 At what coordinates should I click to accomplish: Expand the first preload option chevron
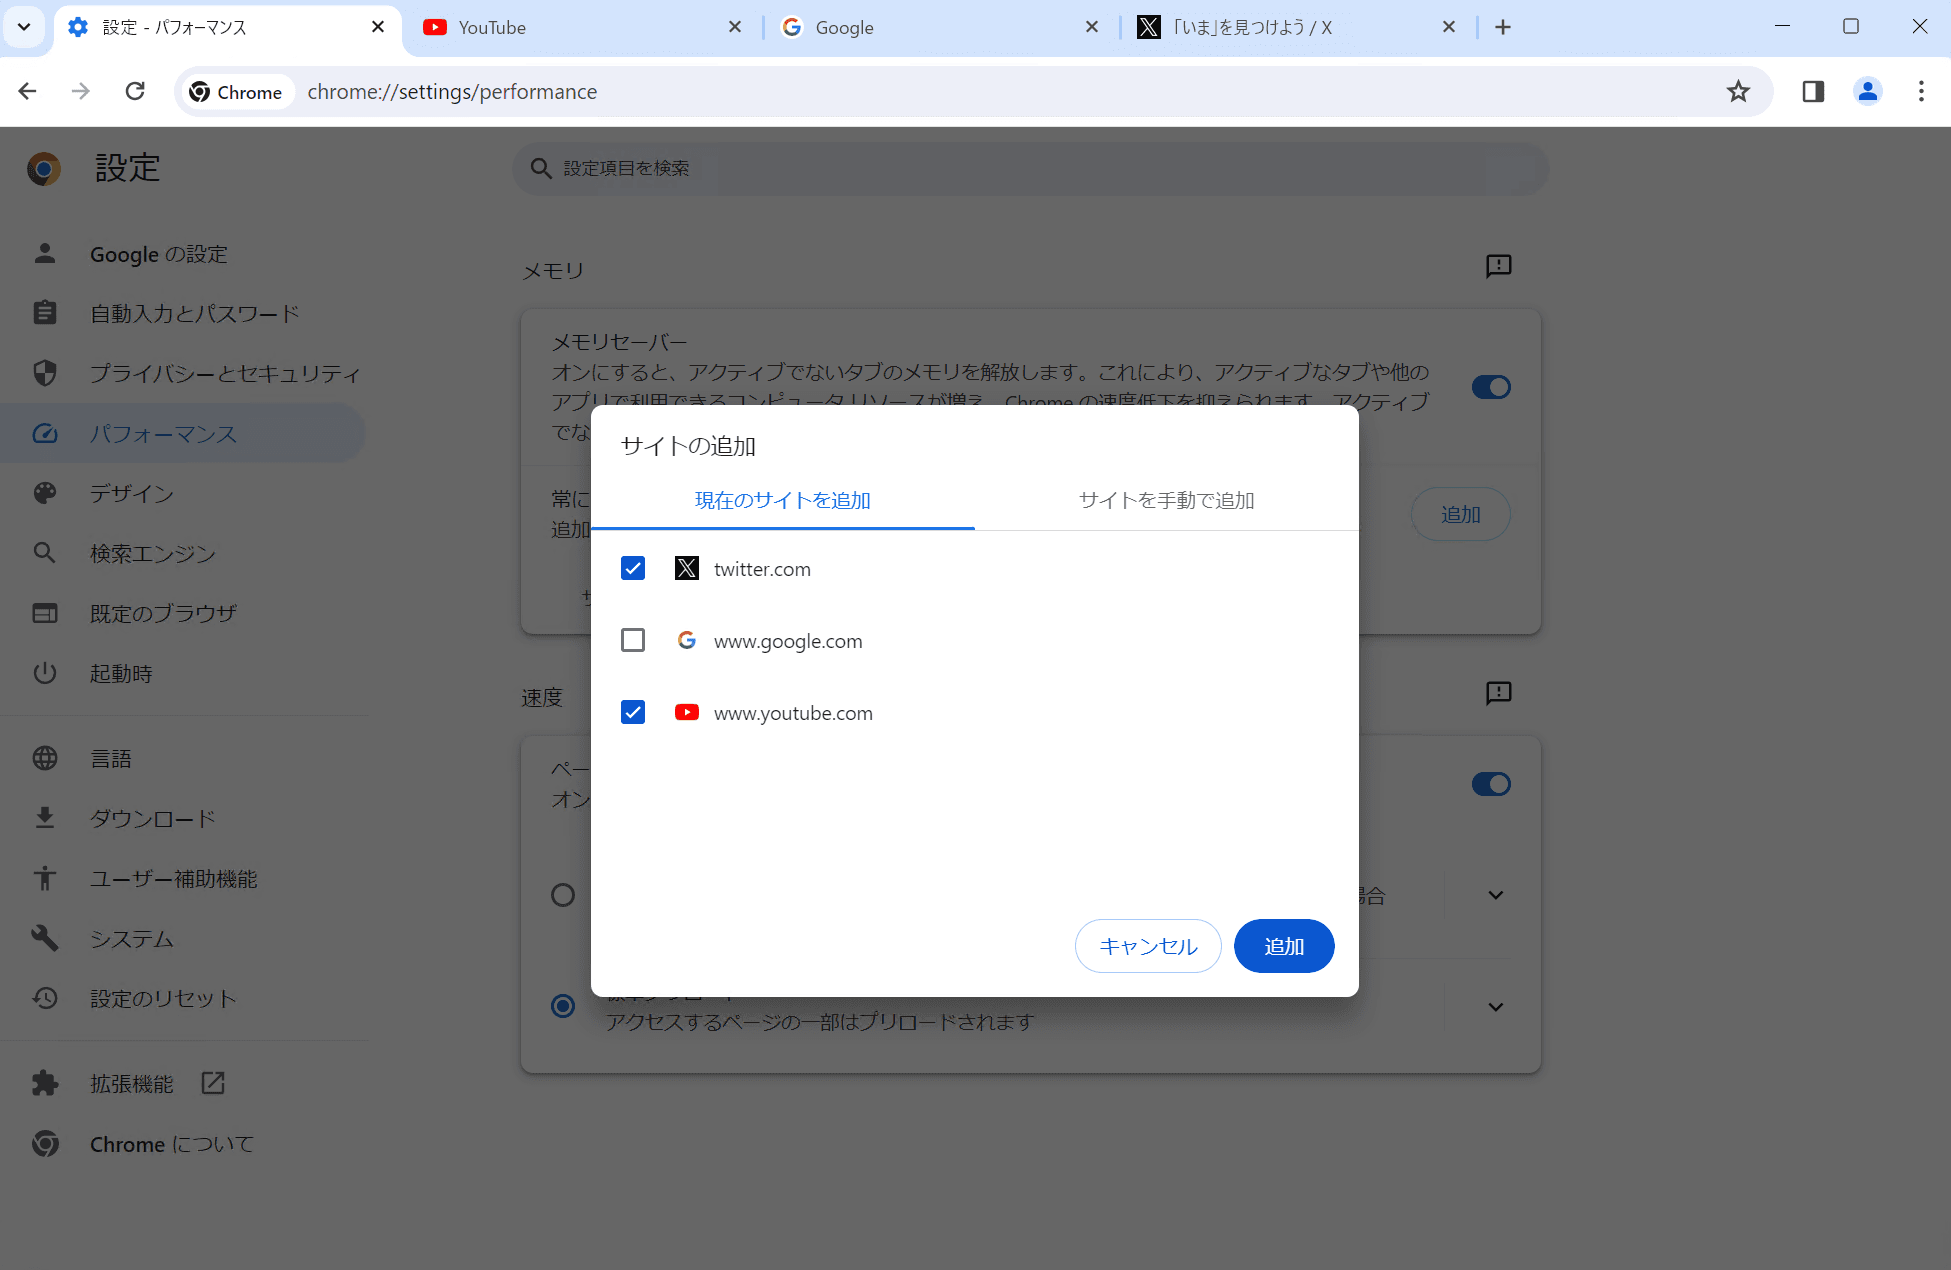1496,895
